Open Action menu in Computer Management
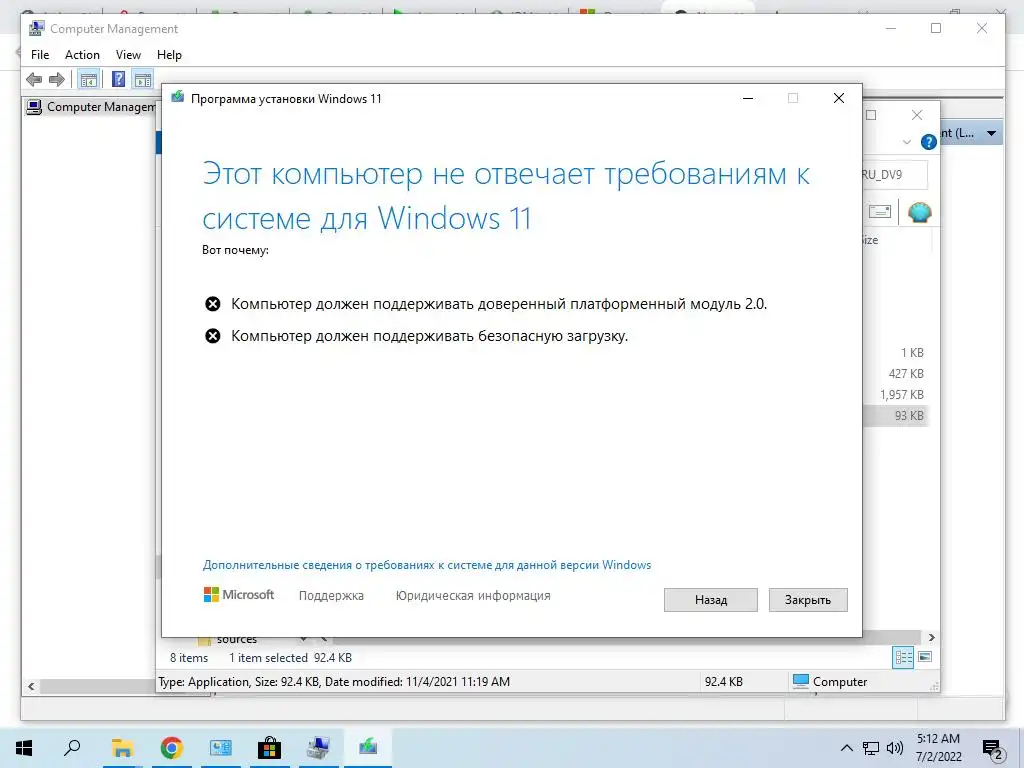Viewport: 1024px width, 768px height. point(82,55)
